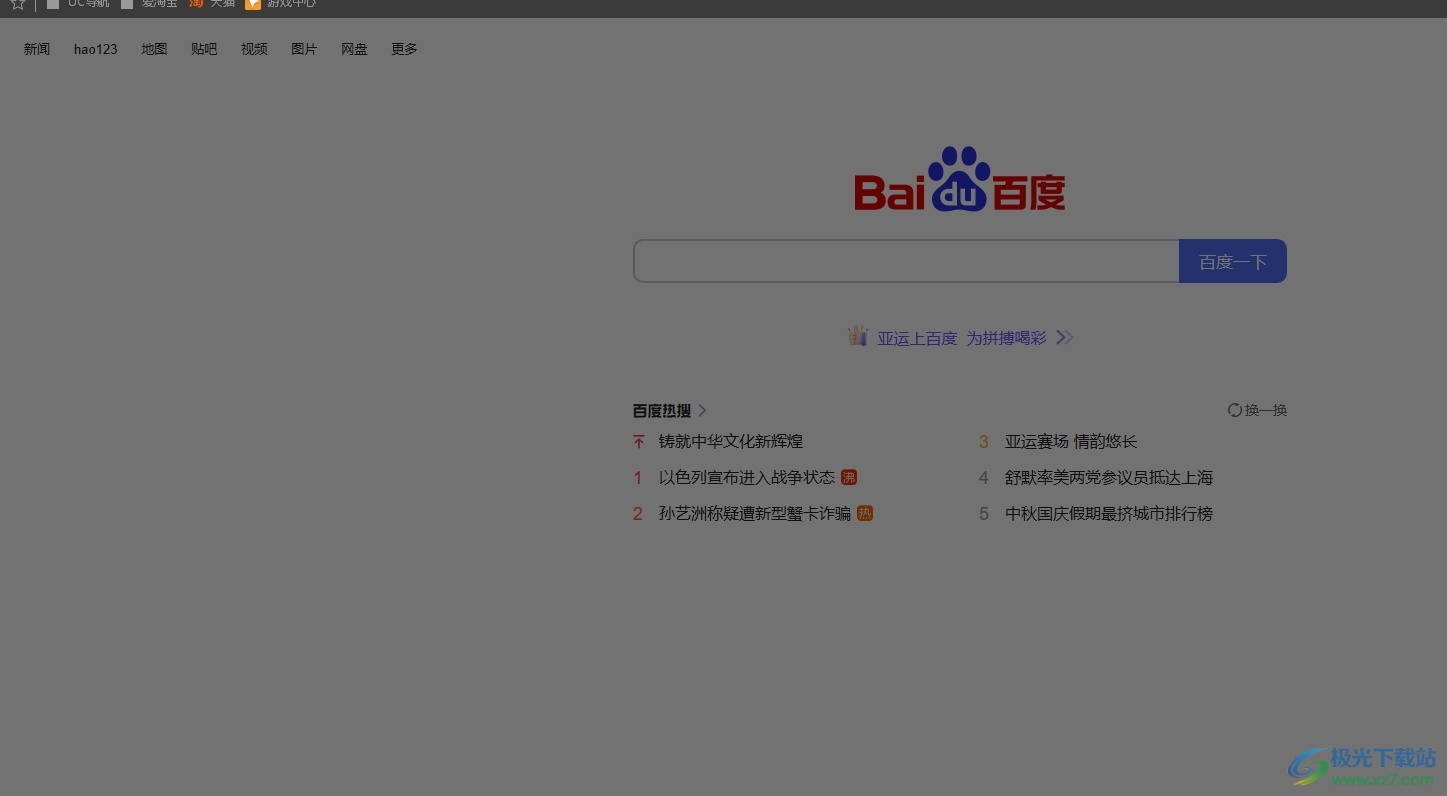Open 新闻 in the top navigation

coord(37,49)
